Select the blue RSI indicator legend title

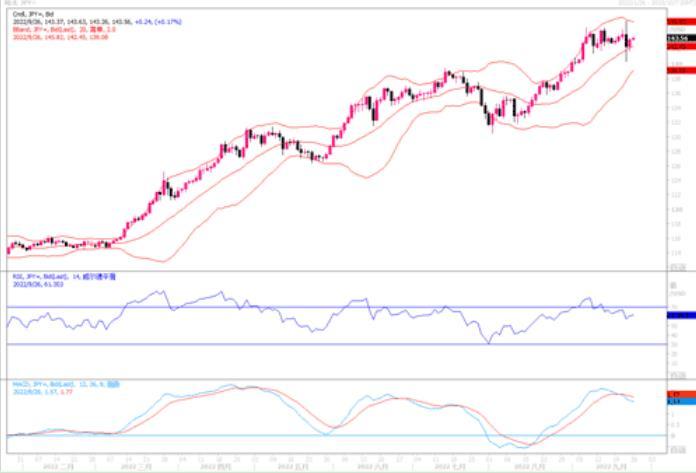(x=64, y=276)
